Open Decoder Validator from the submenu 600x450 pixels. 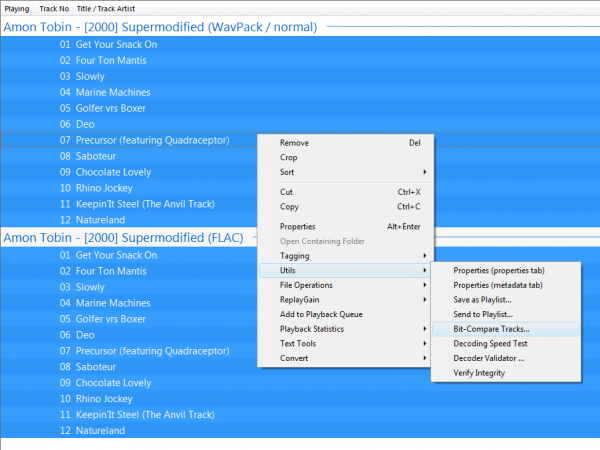coord(490,358)
